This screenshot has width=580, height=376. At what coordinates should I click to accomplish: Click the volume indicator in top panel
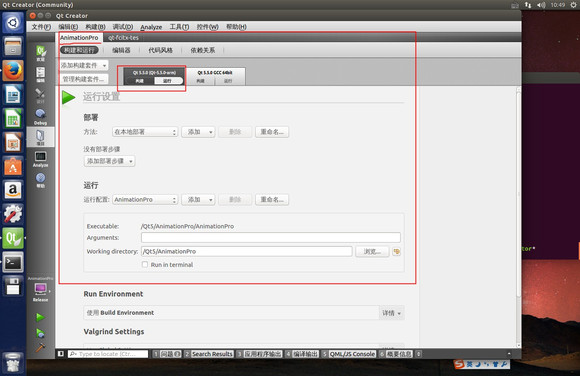click(541, 5)
